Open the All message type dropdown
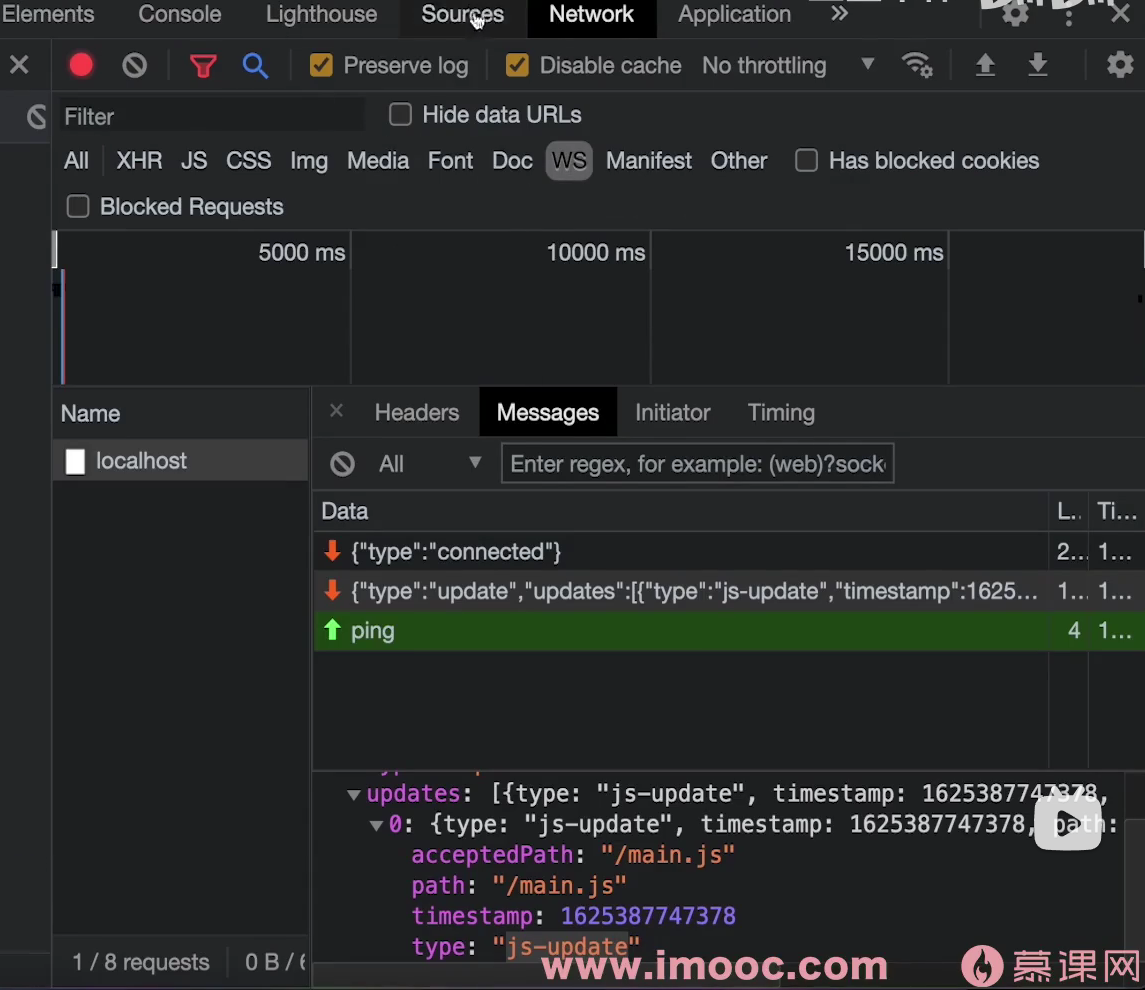 429,464
